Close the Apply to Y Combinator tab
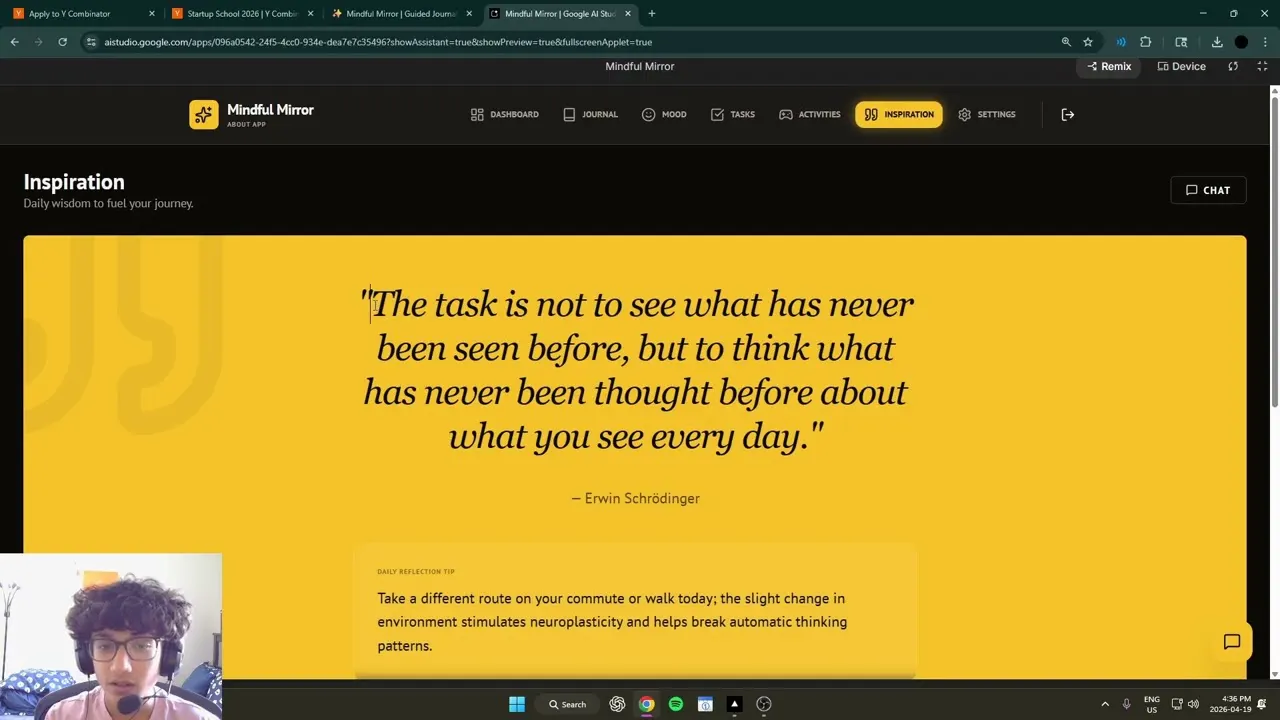Screen dimensions: 1280x720 [152, 14]
